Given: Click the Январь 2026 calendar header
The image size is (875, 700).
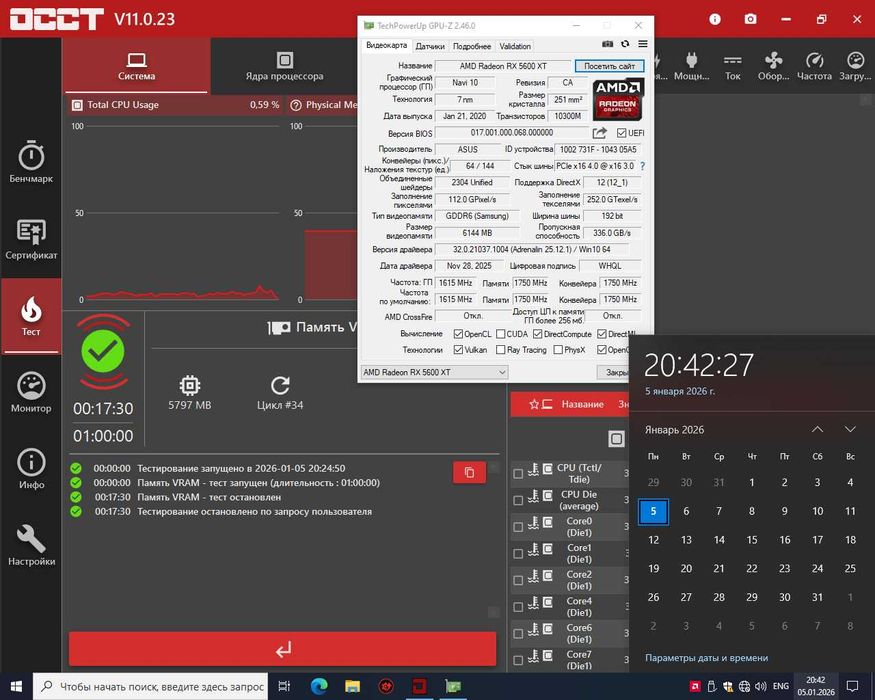Looking at the screenshot, I should pos(674,430).
